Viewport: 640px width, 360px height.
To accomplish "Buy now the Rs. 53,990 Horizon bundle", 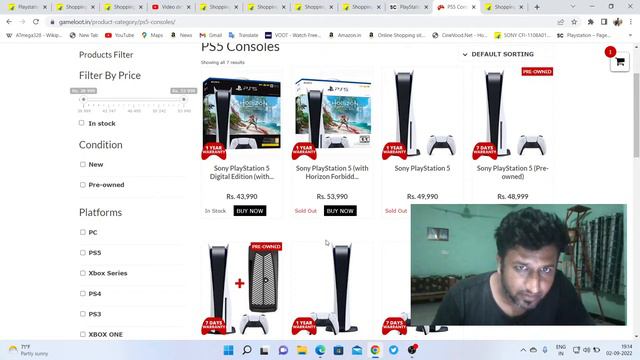I will click(x=340, y=211).
